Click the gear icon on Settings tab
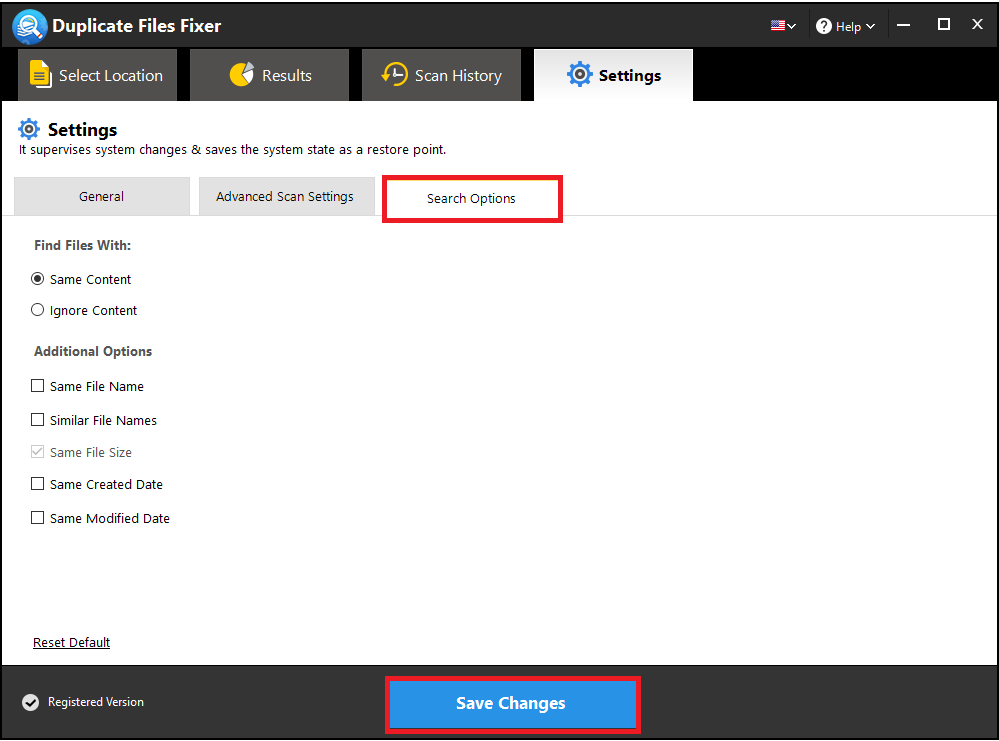999x741 pixels. click(579, 75)
